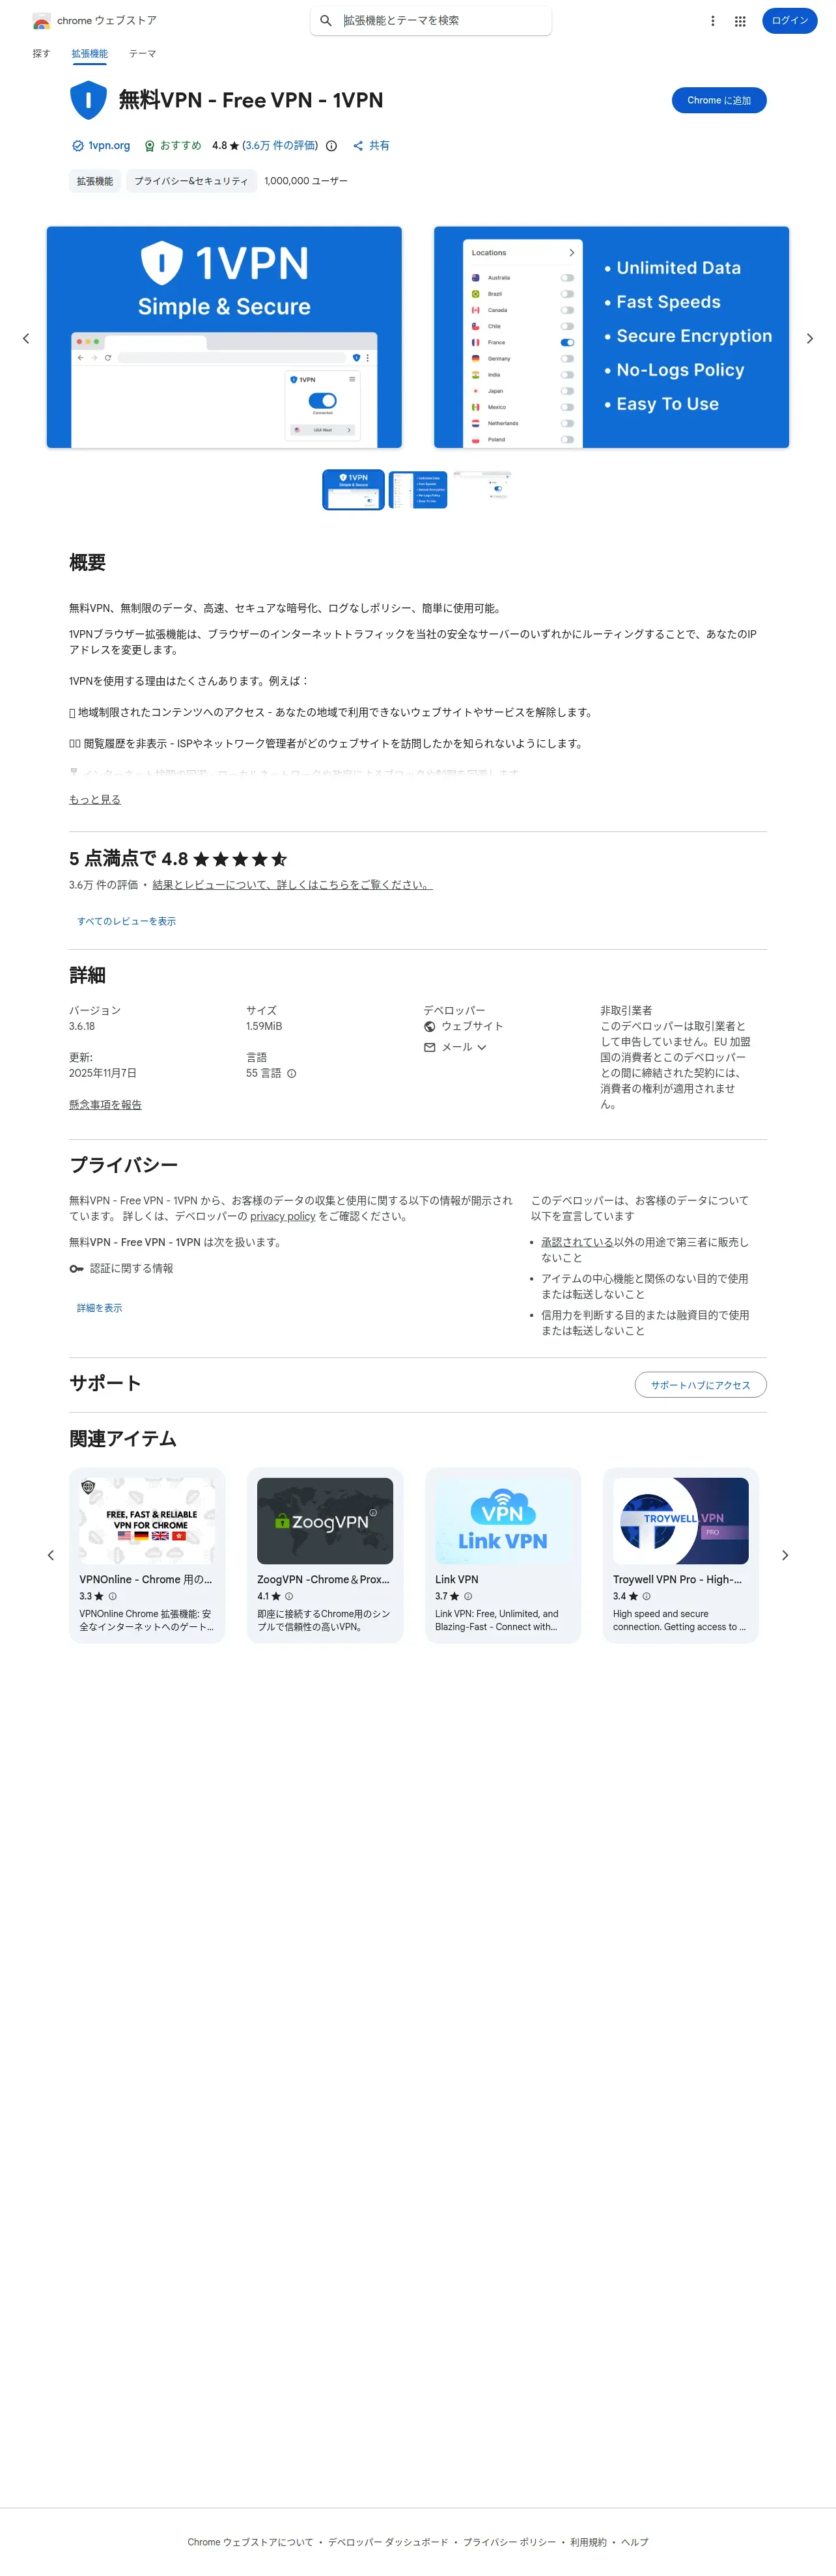Switch to the テーマ tab
Screen dimensions: 836x2576
[x=142, y=54]
